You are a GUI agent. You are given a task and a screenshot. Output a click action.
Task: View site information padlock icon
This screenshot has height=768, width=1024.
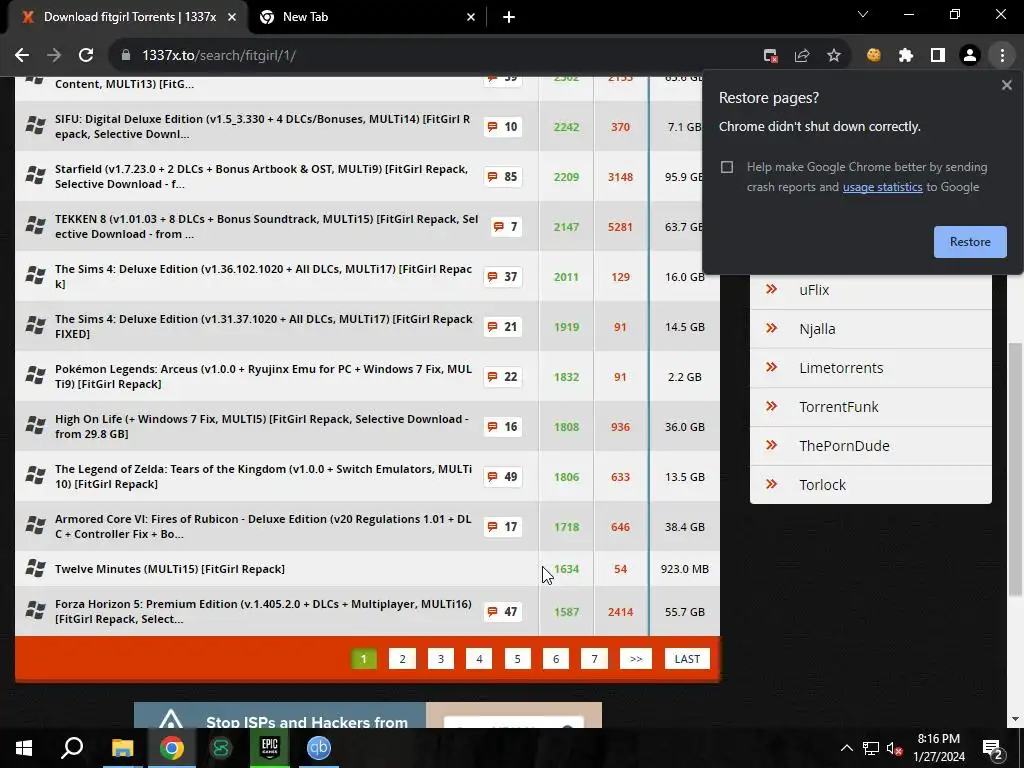(126, 56)
